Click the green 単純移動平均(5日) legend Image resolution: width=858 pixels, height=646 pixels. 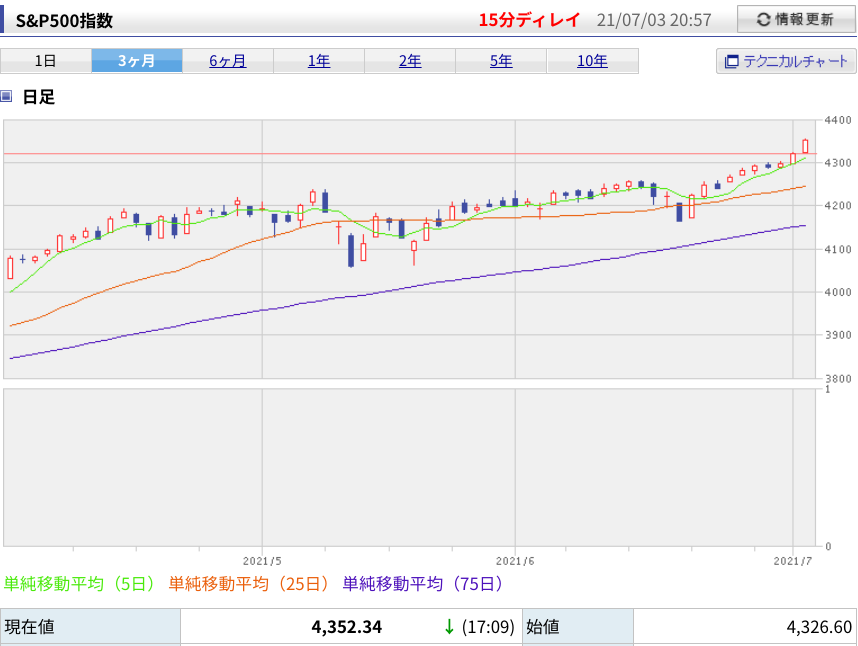click(x=80, y=584)
